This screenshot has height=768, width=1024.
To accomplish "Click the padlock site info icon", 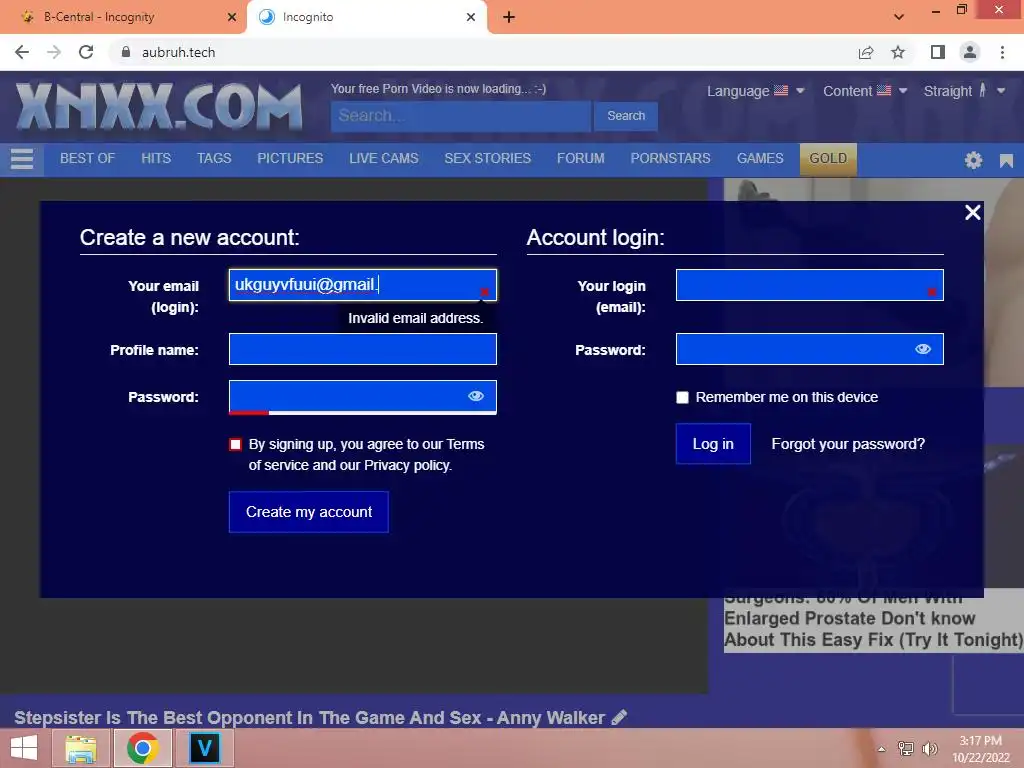I will click(x=126, y=52).
